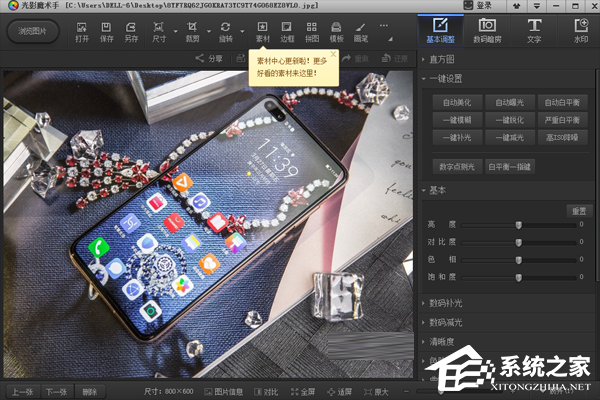Click the 旋转 rotate tool

pyautogui.click(x=225, y=32)
